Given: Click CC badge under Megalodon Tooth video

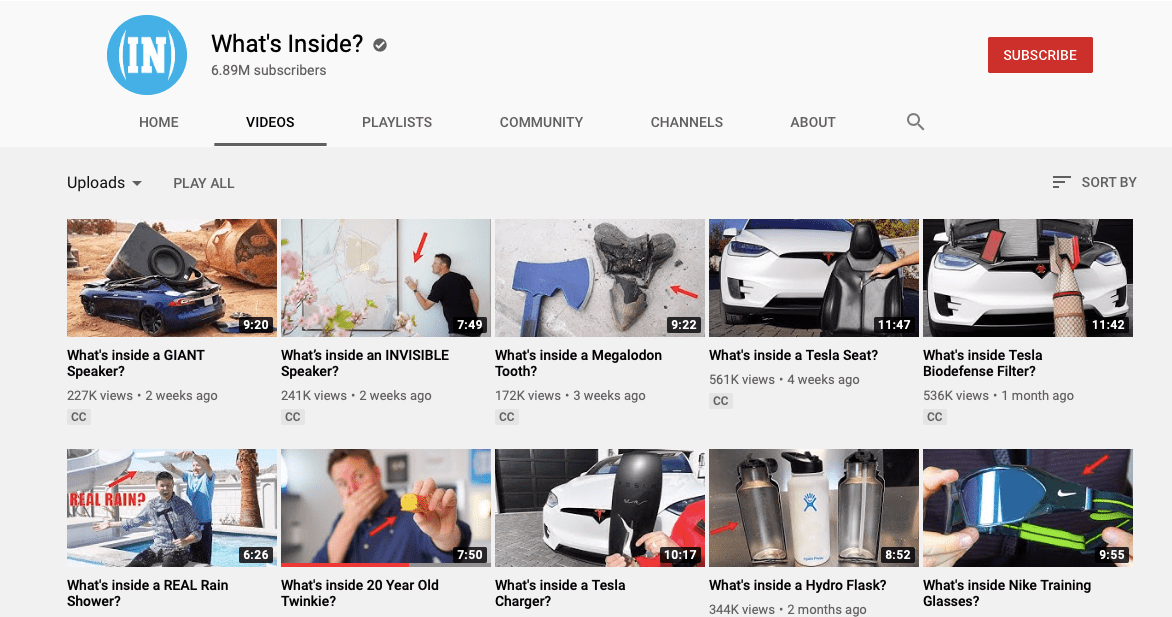Looking at the screenshot, I should (x=507, y=417).
